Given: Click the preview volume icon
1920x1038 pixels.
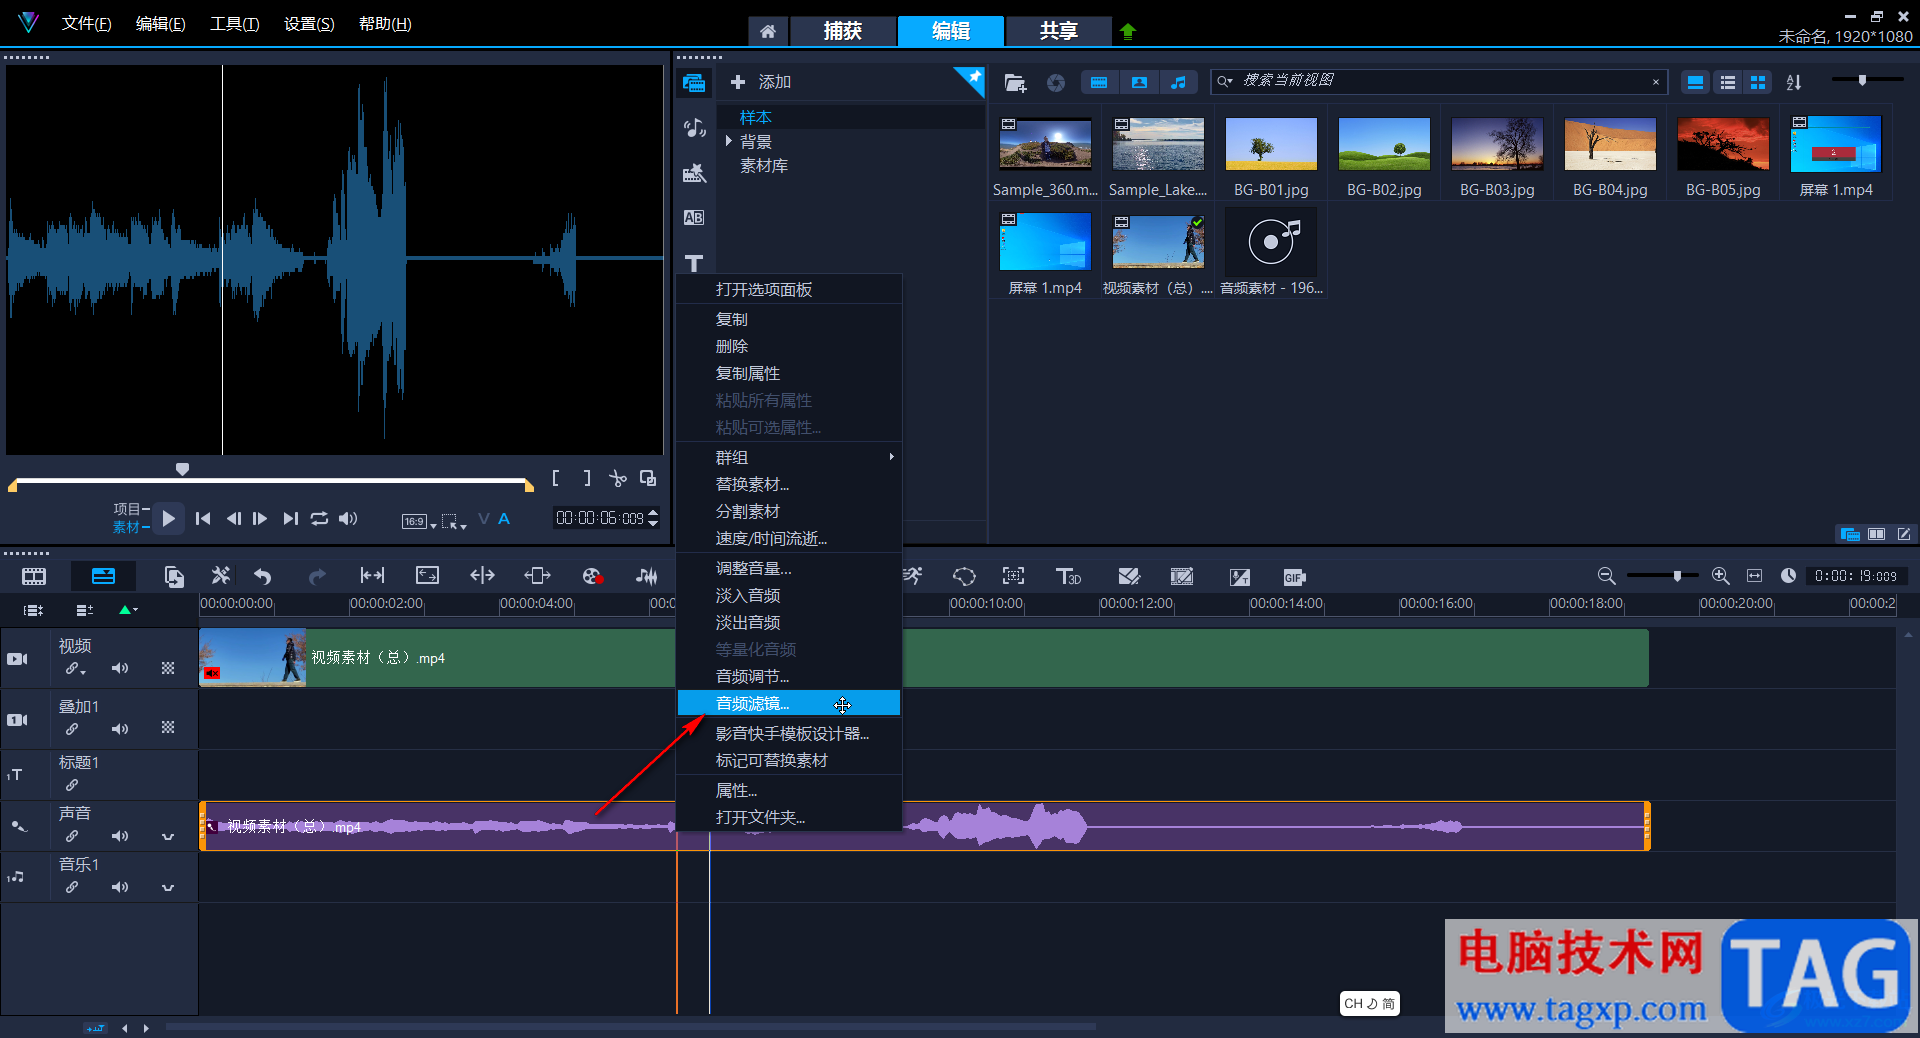Looking at the screenshot, I should [348, 519].
